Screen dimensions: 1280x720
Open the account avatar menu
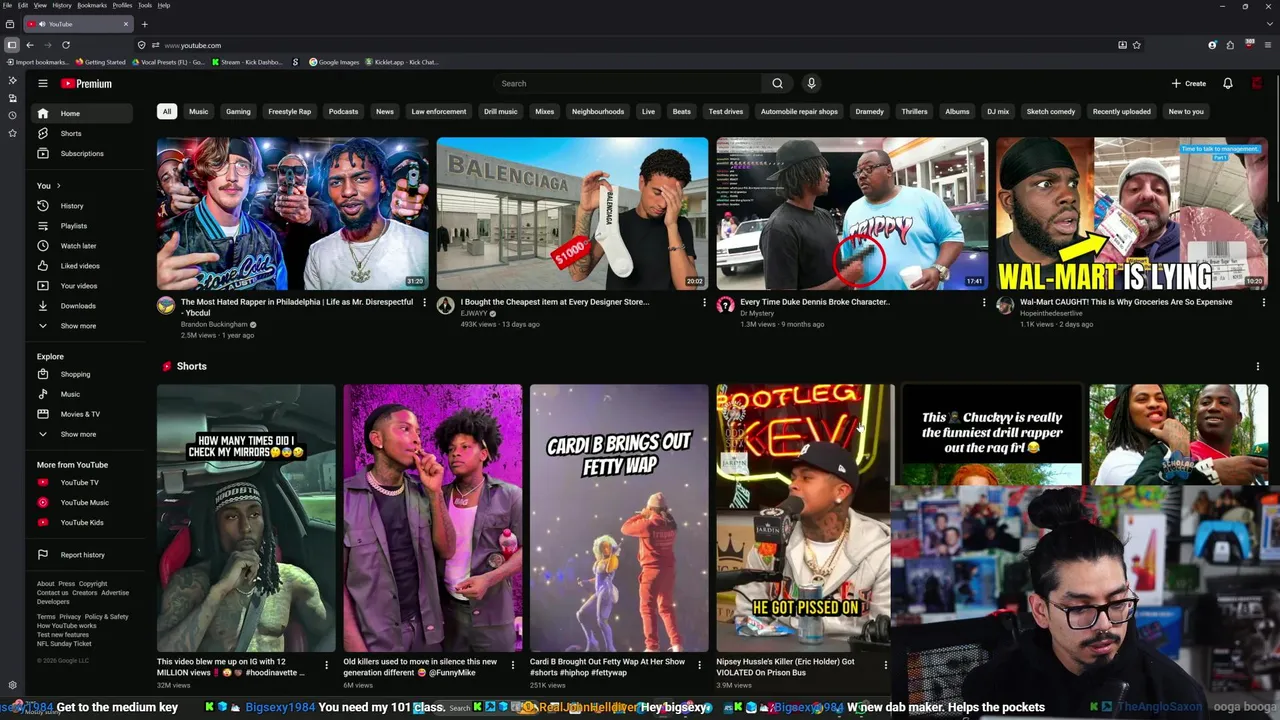(1257, 84)
